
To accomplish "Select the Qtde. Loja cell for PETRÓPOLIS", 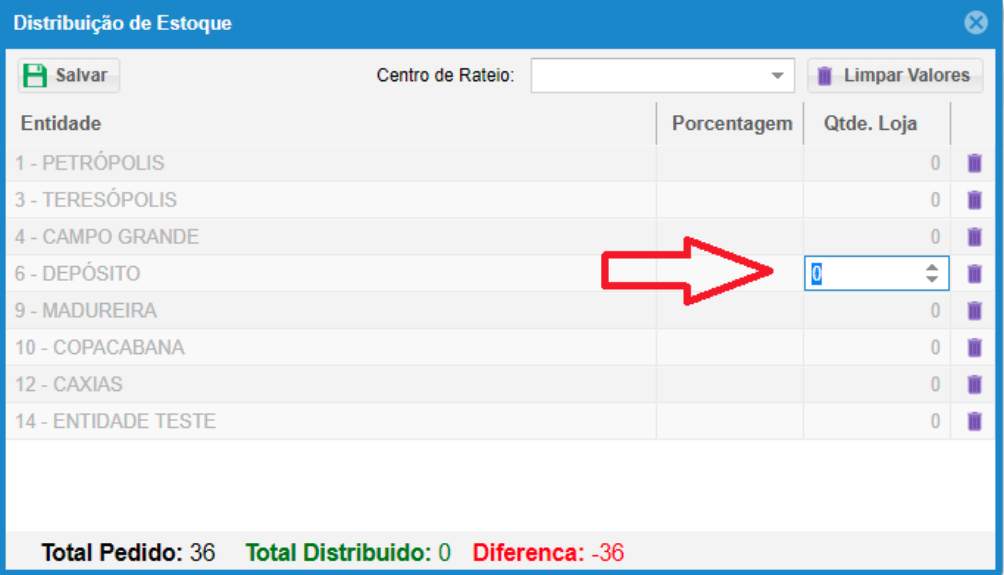I will coord(875,163).
